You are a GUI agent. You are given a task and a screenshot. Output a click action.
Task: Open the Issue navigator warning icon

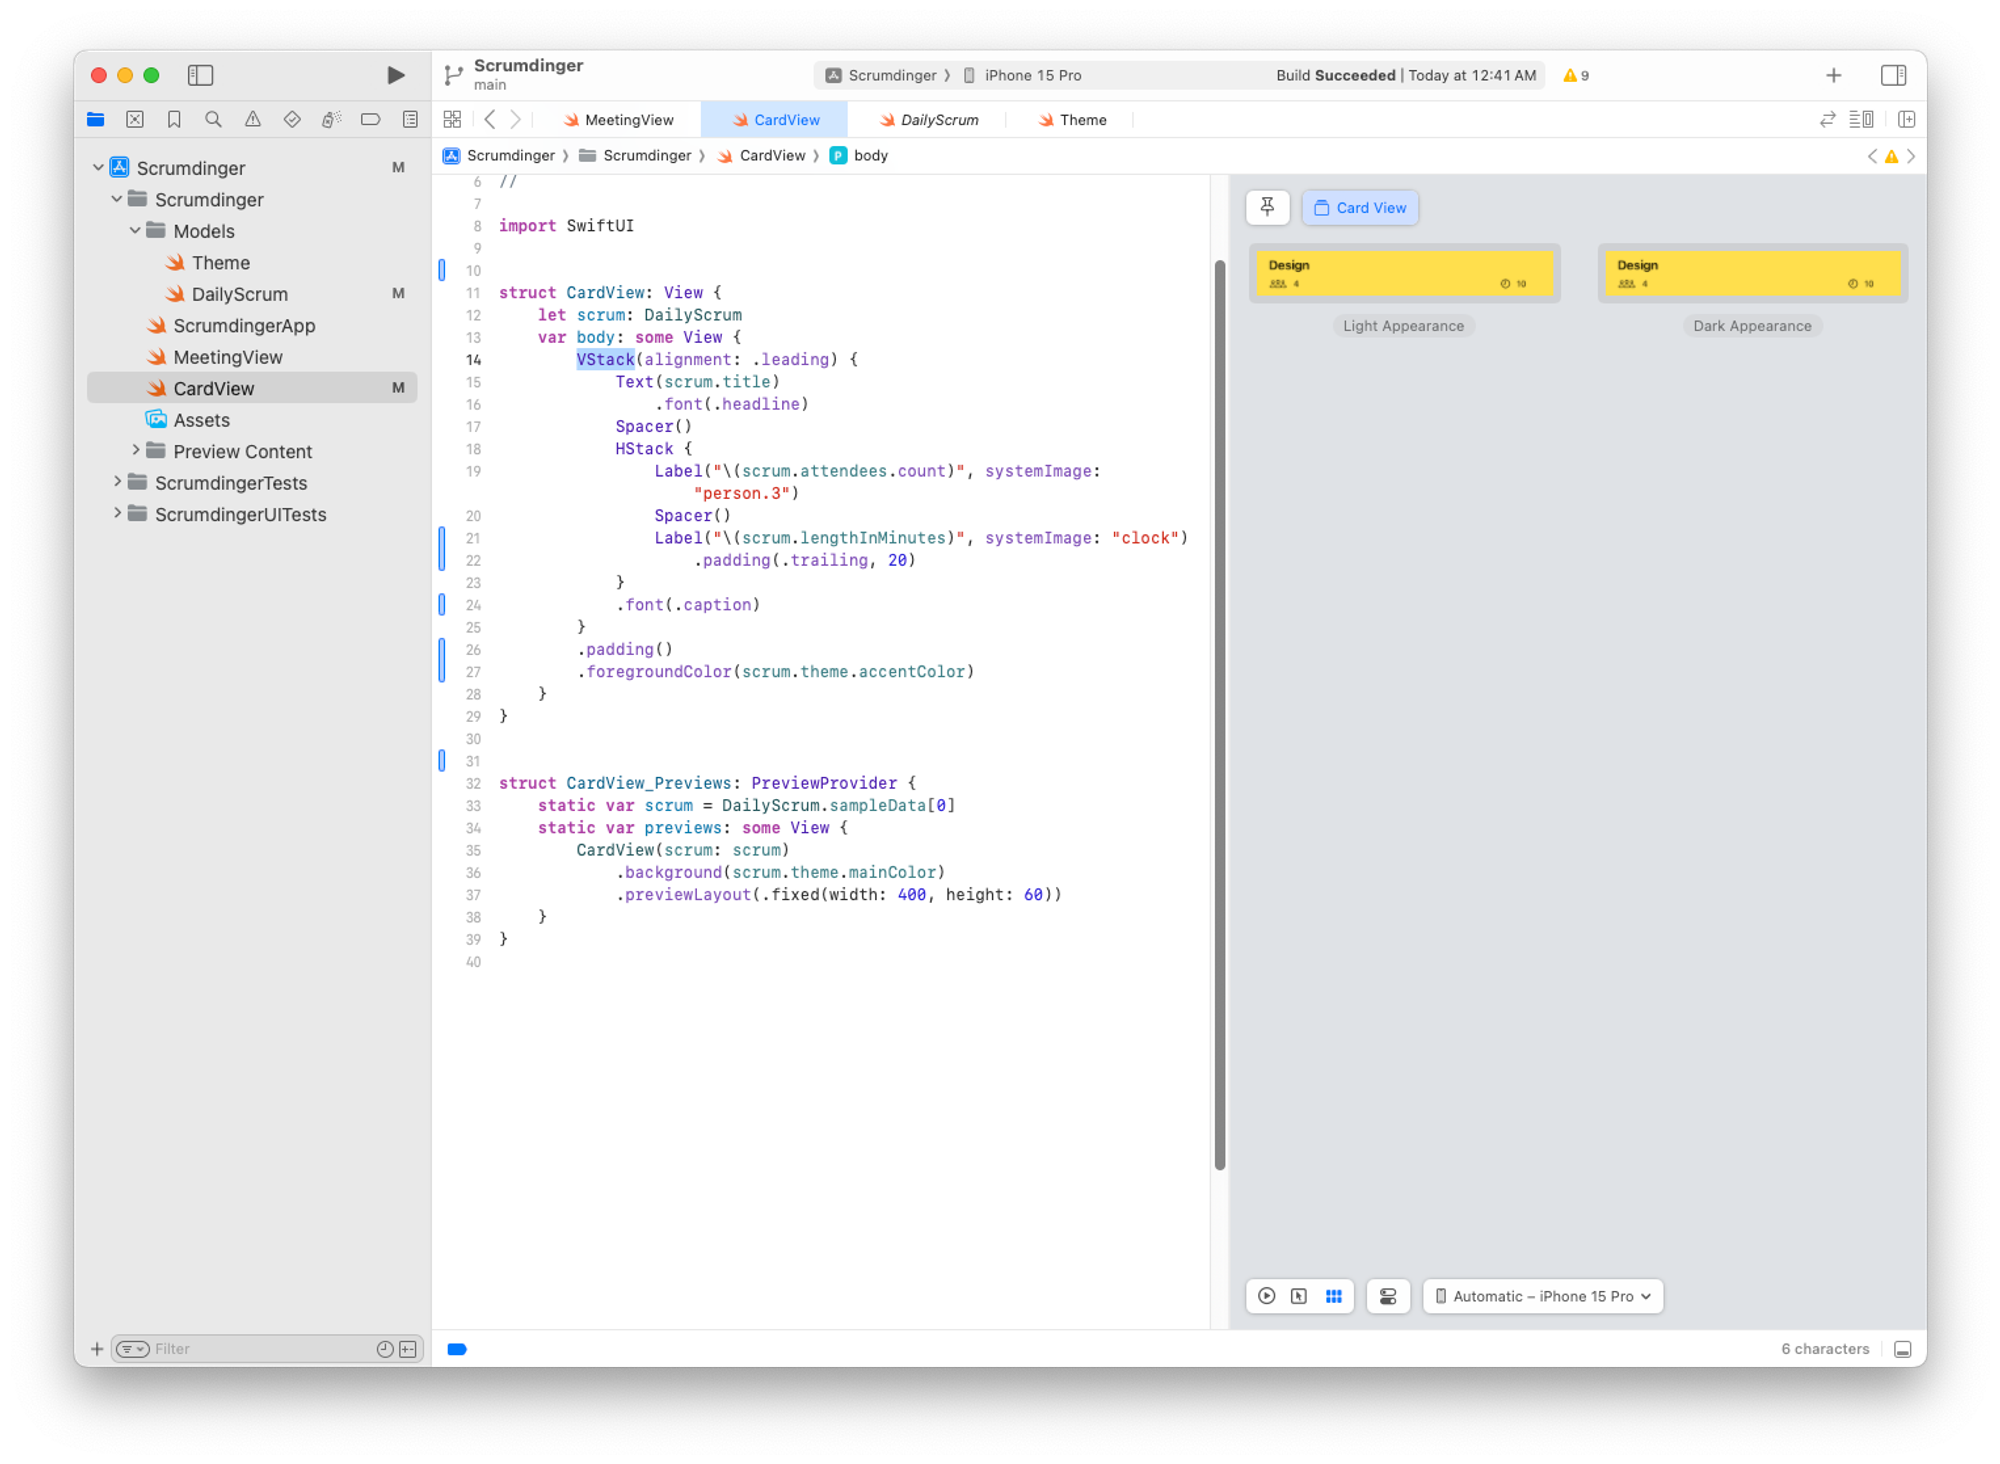253,119
